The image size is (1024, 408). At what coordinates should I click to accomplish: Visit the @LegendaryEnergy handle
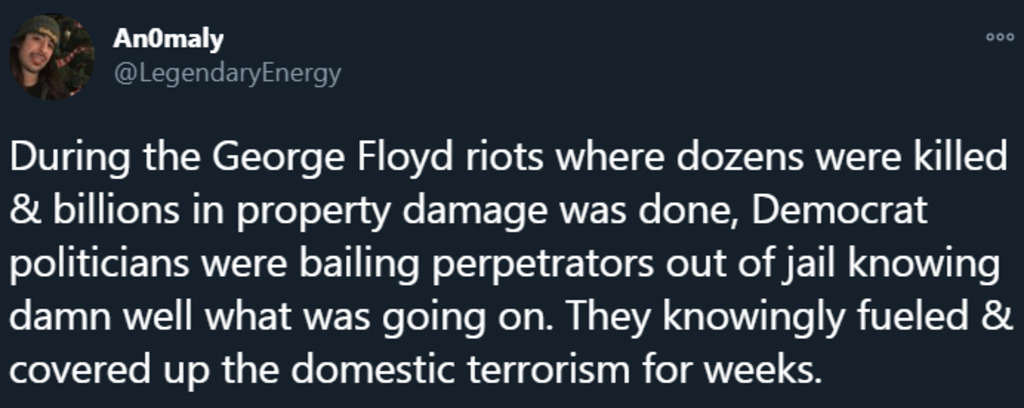[228, 73]
